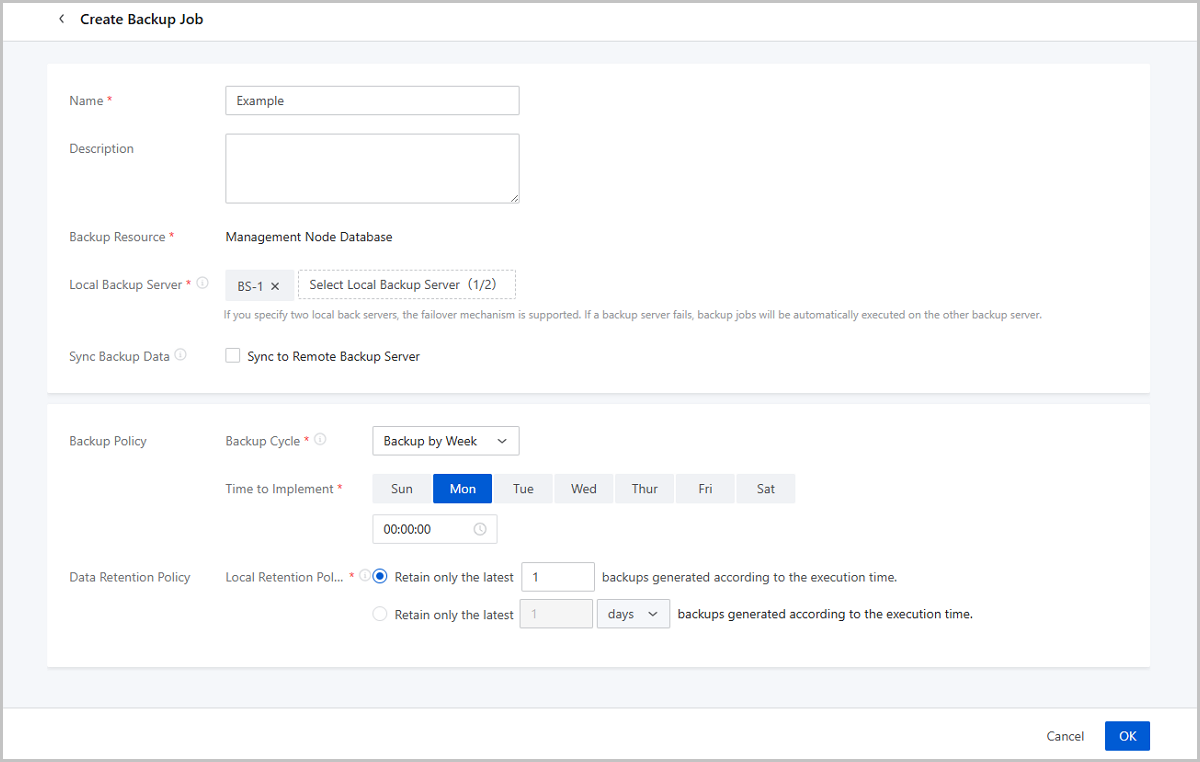Click info icon next to Sync Backup Data
1200x762 pixels.
[180, 355]
